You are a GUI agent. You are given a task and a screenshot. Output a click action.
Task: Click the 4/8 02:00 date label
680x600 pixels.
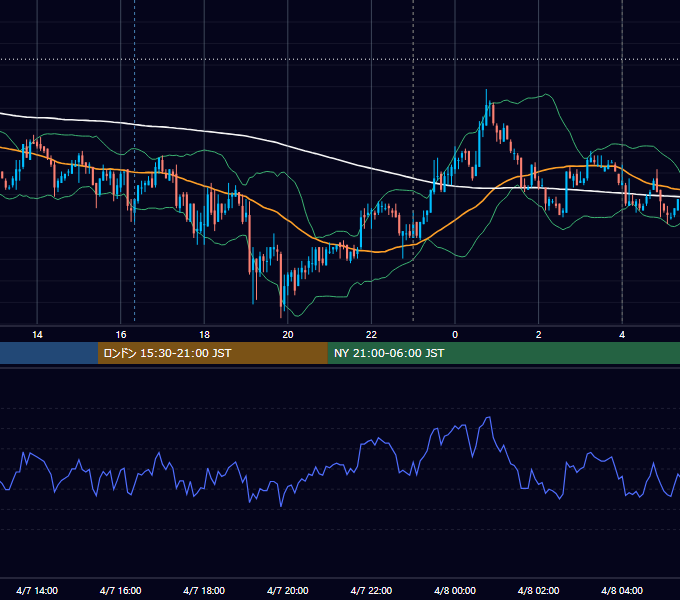coord(539,590)
